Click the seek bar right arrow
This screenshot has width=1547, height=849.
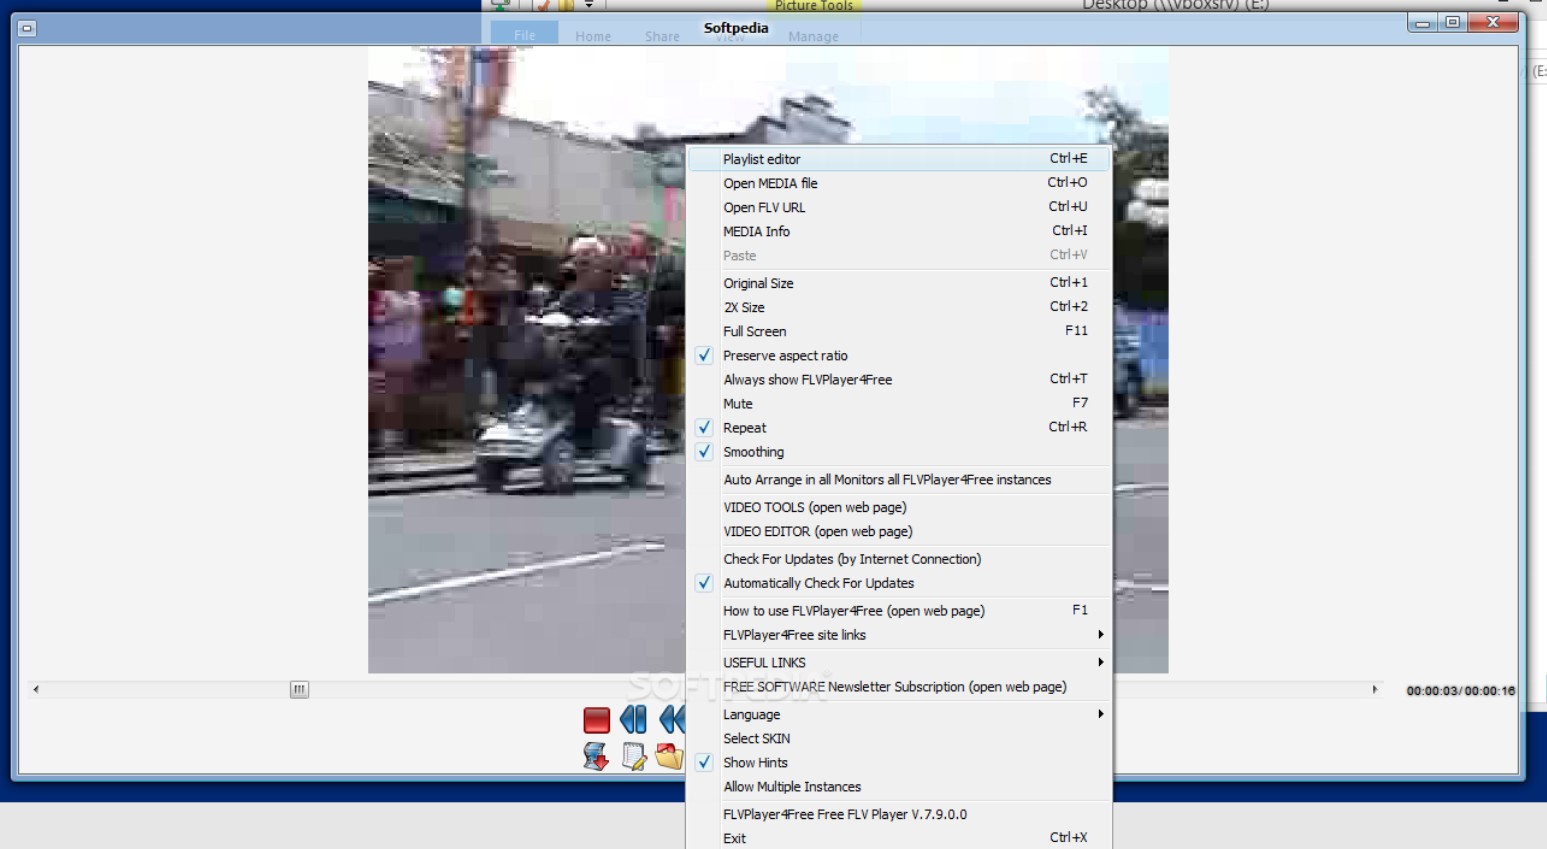coord(1374,689)
